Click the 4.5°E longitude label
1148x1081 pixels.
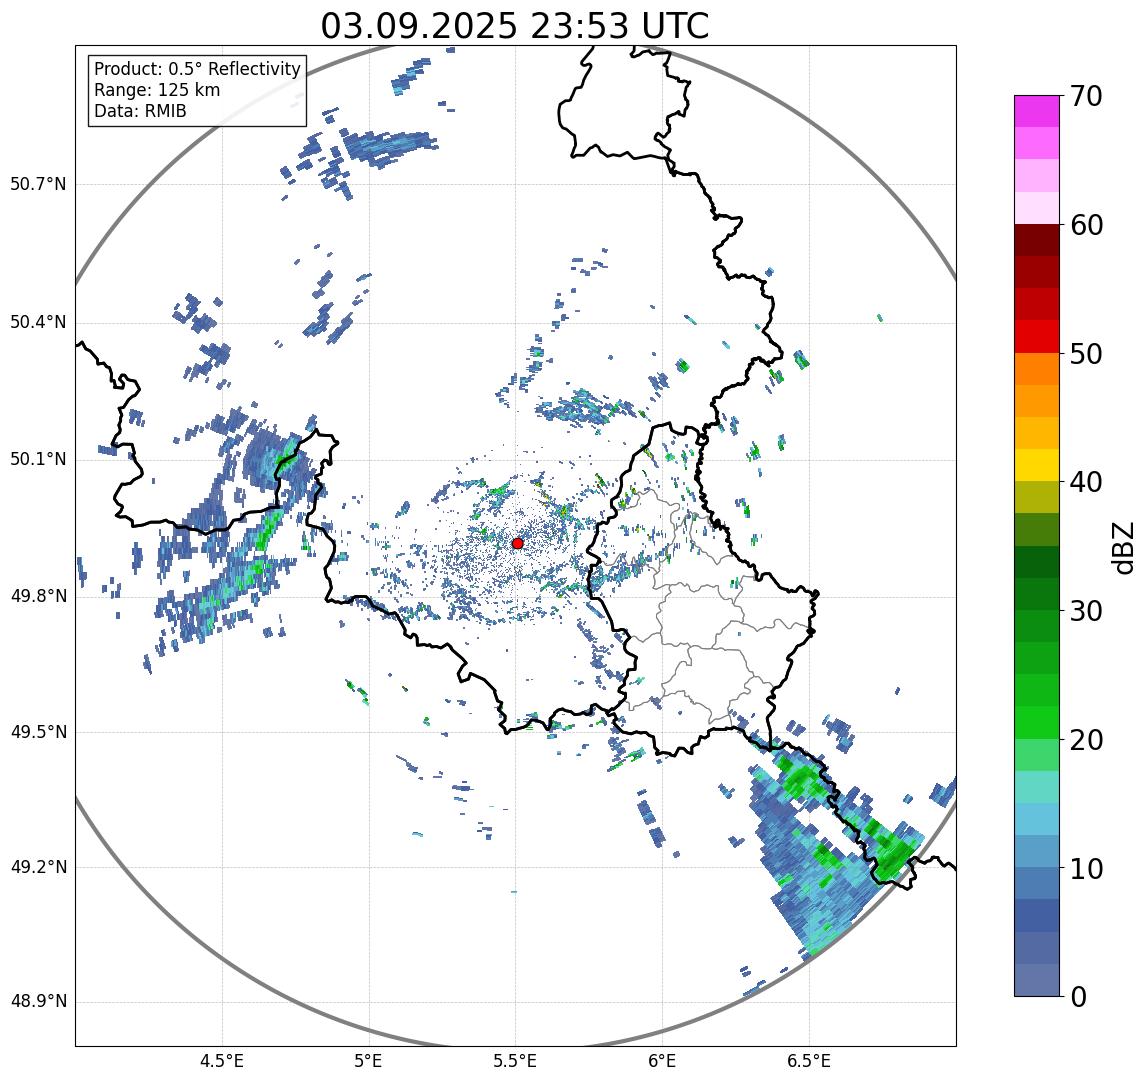[222, 1061]
